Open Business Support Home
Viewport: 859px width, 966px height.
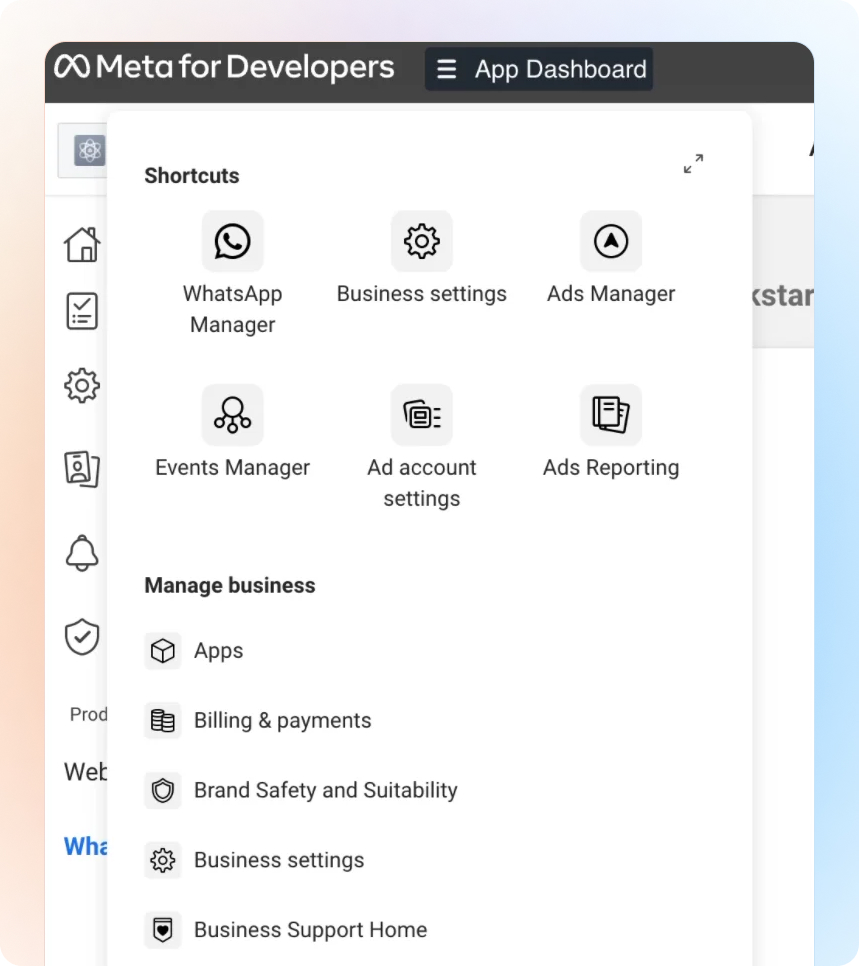[x=310, y=930]
